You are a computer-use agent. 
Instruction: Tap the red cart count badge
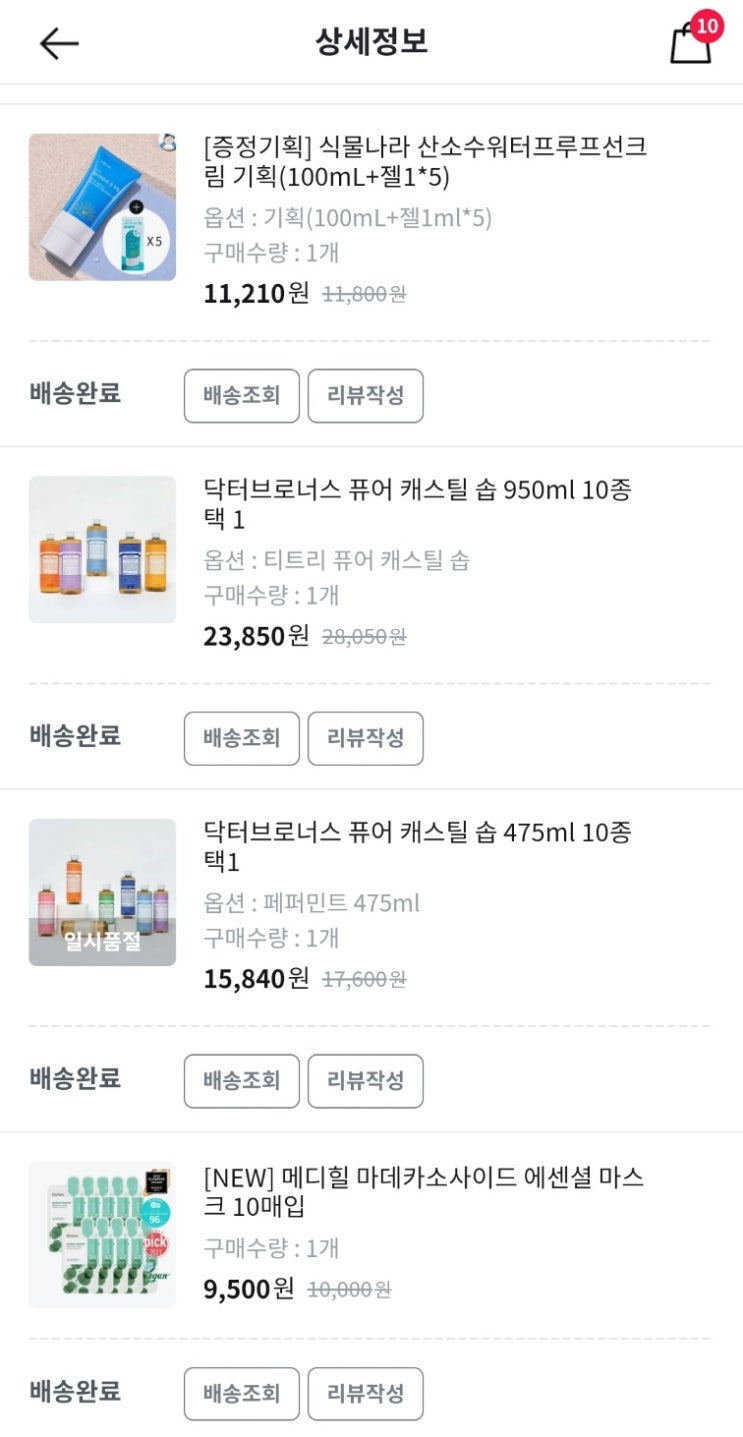(707, 26)
